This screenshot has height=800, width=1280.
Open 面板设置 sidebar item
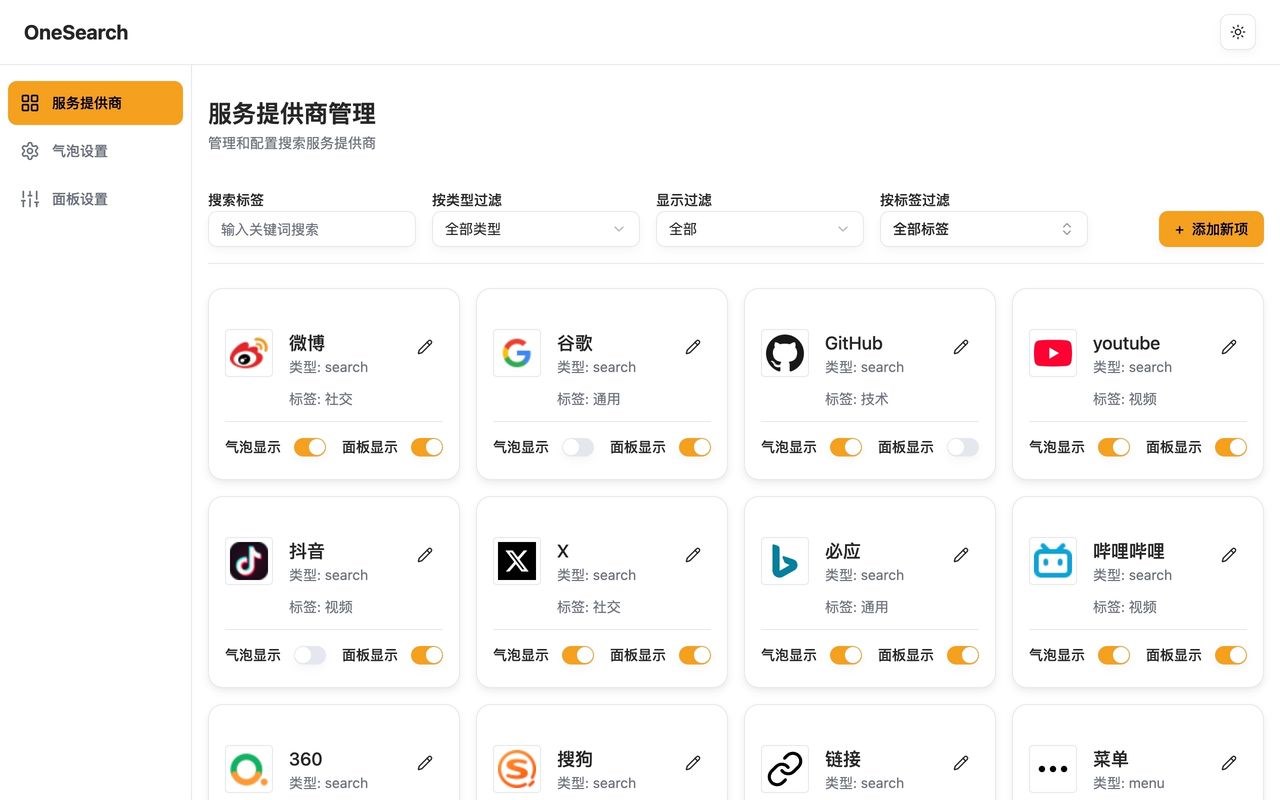pyautogui.click(x=95, y=199)
